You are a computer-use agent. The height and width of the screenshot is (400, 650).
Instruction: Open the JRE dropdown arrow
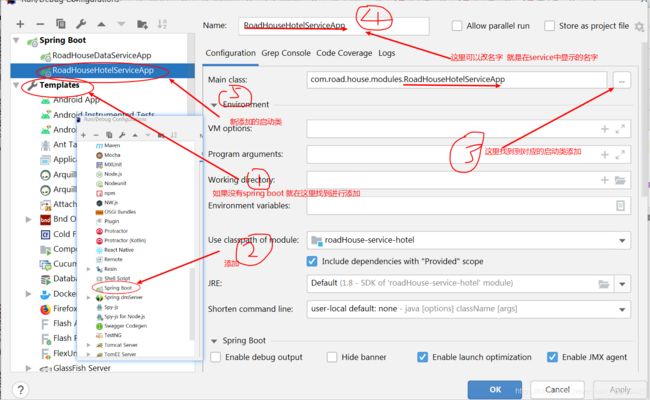pos(622,284)
